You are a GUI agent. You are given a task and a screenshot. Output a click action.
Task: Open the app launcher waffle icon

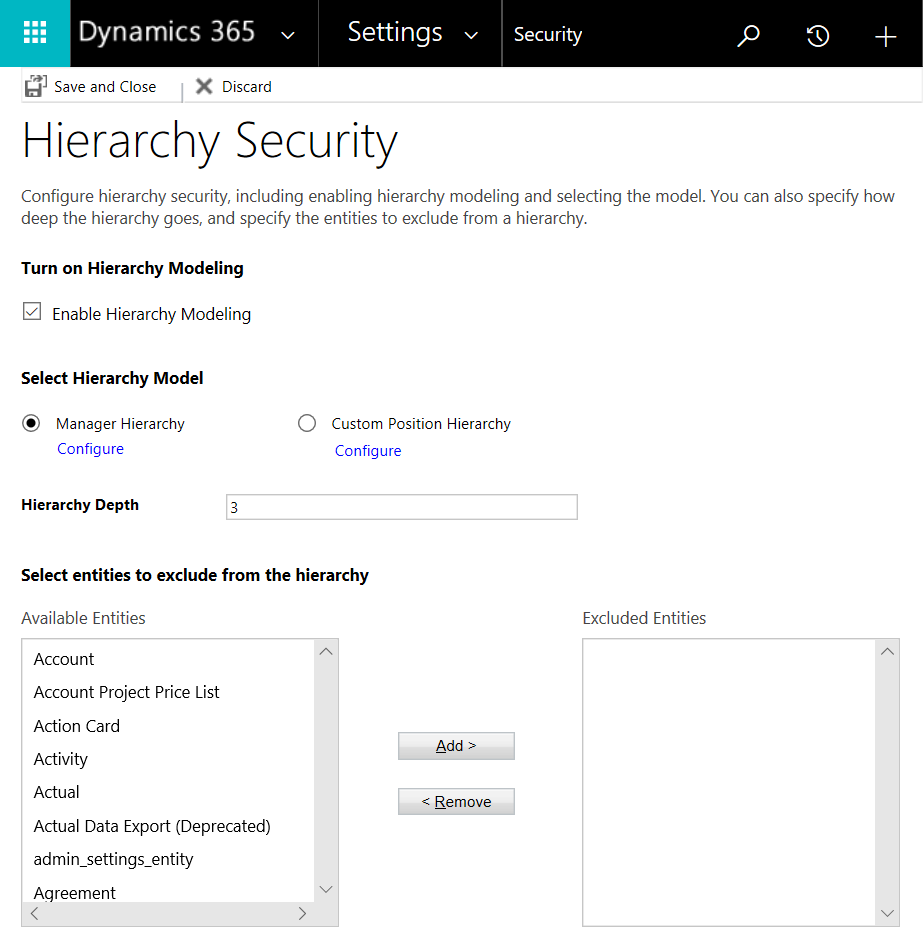35,33
